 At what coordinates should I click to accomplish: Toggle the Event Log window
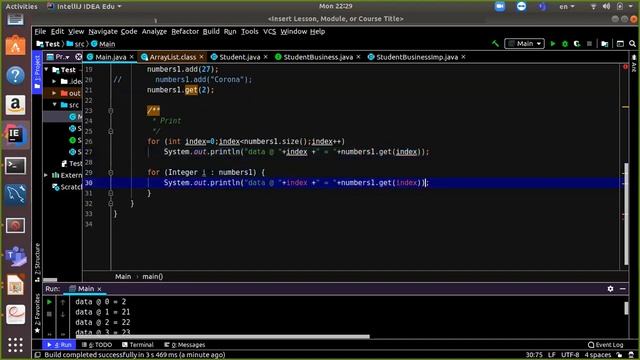tap(606, 345)
